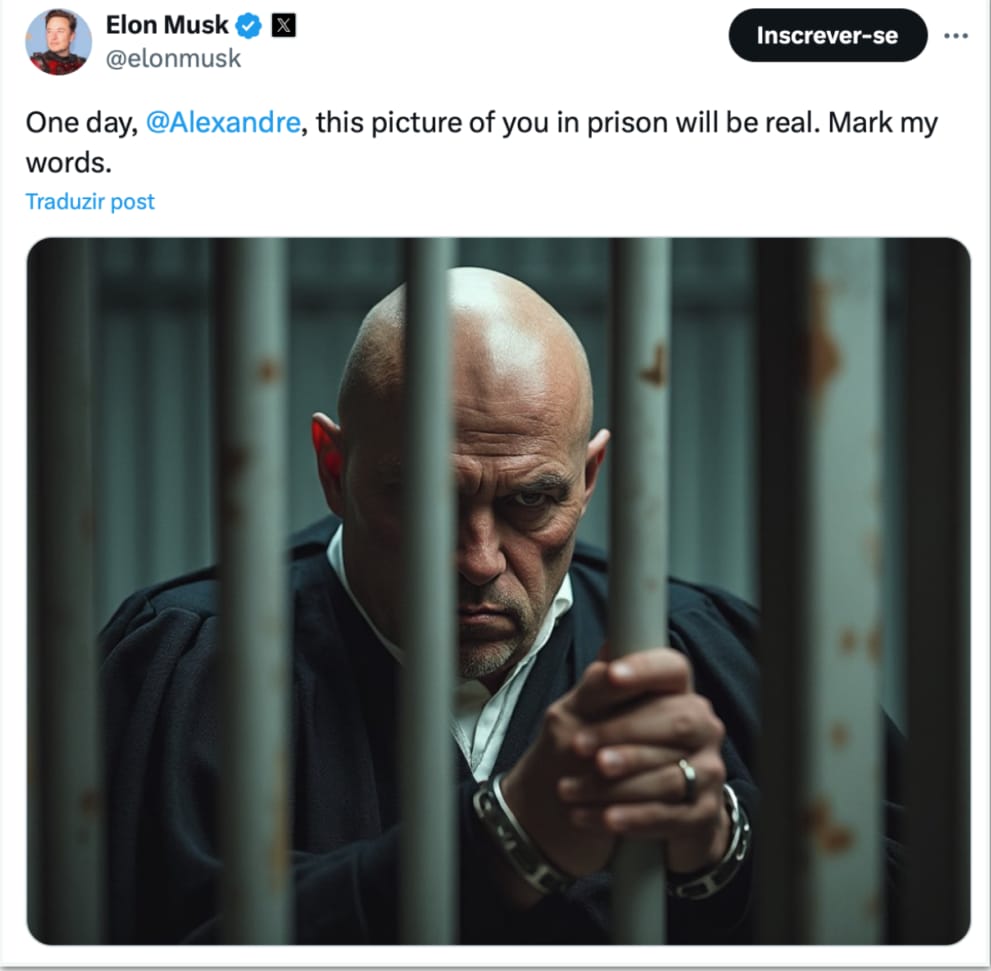Translate the post via Traduzir post

[90, 201]
